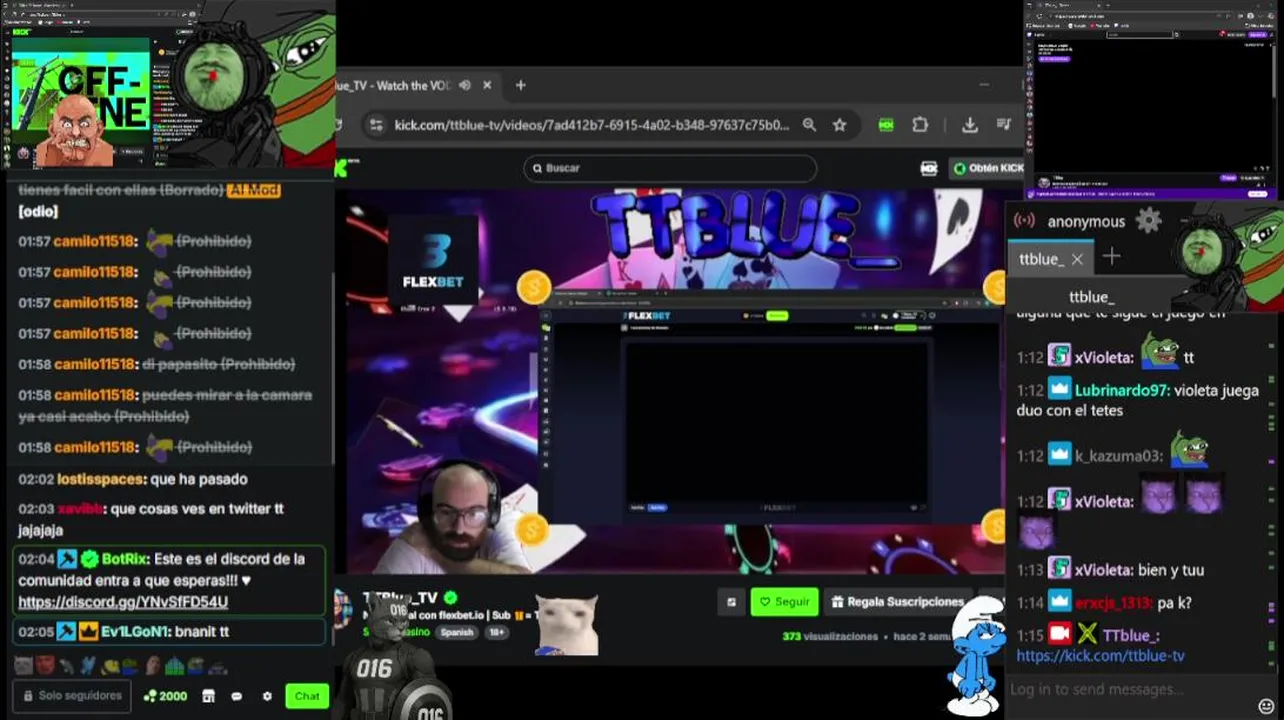Screen dimensions: 1284x720
Task: Mute the Kick browser tab audio
Action: click(465, 85)
